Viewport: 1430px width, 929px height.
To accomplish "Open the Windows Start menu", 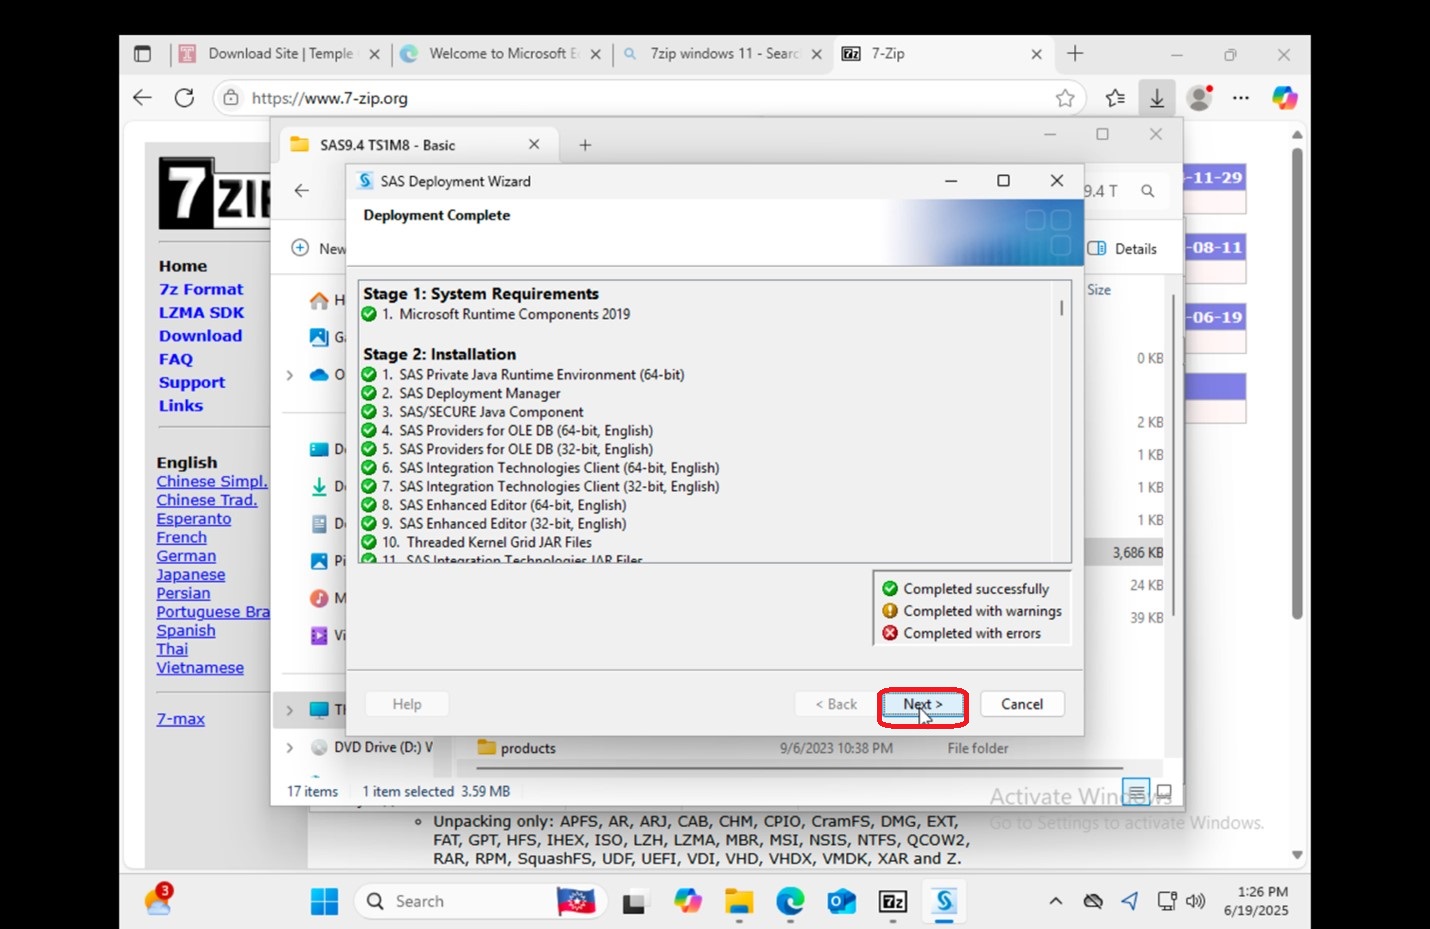I will (x=324, y=901).
